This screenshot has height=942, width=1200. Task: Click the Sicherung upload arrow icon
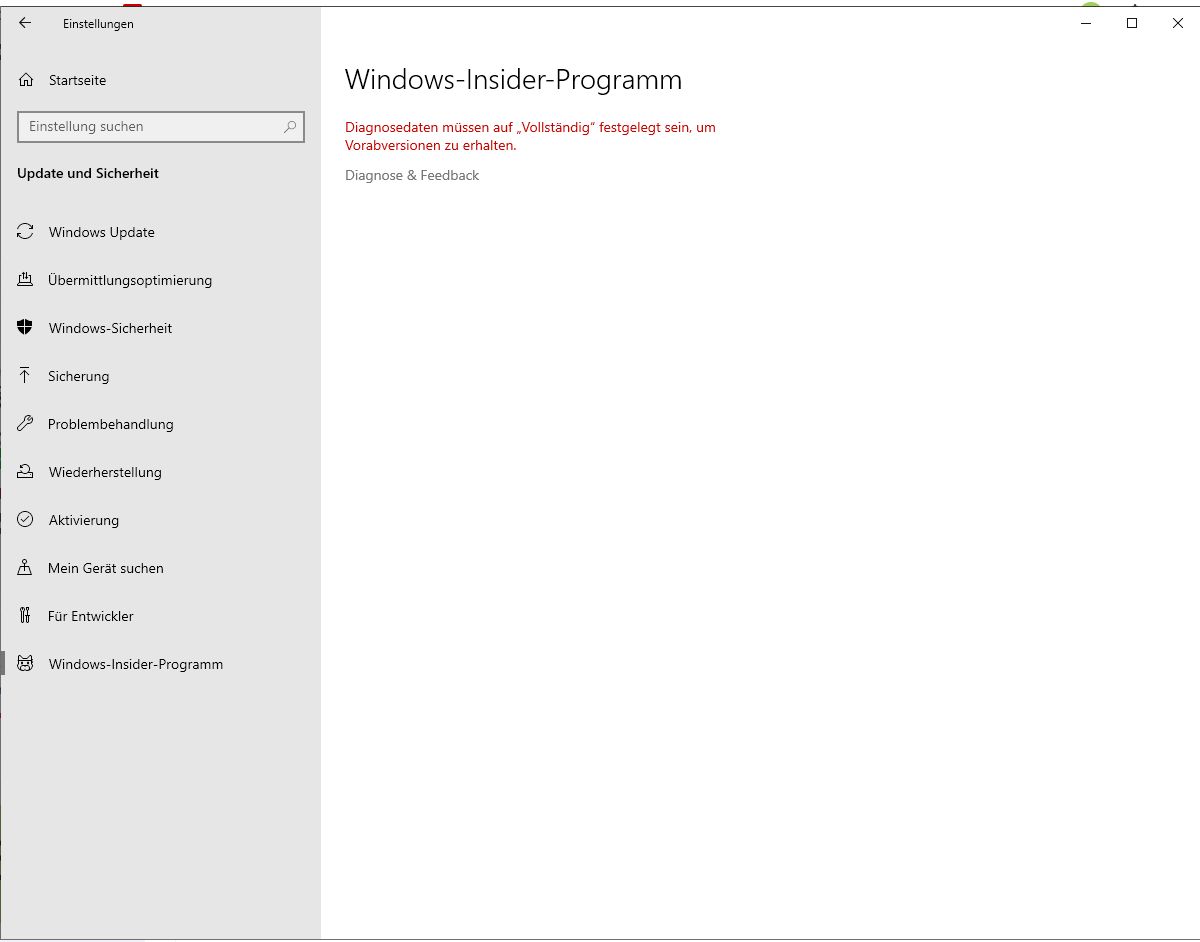26,376
